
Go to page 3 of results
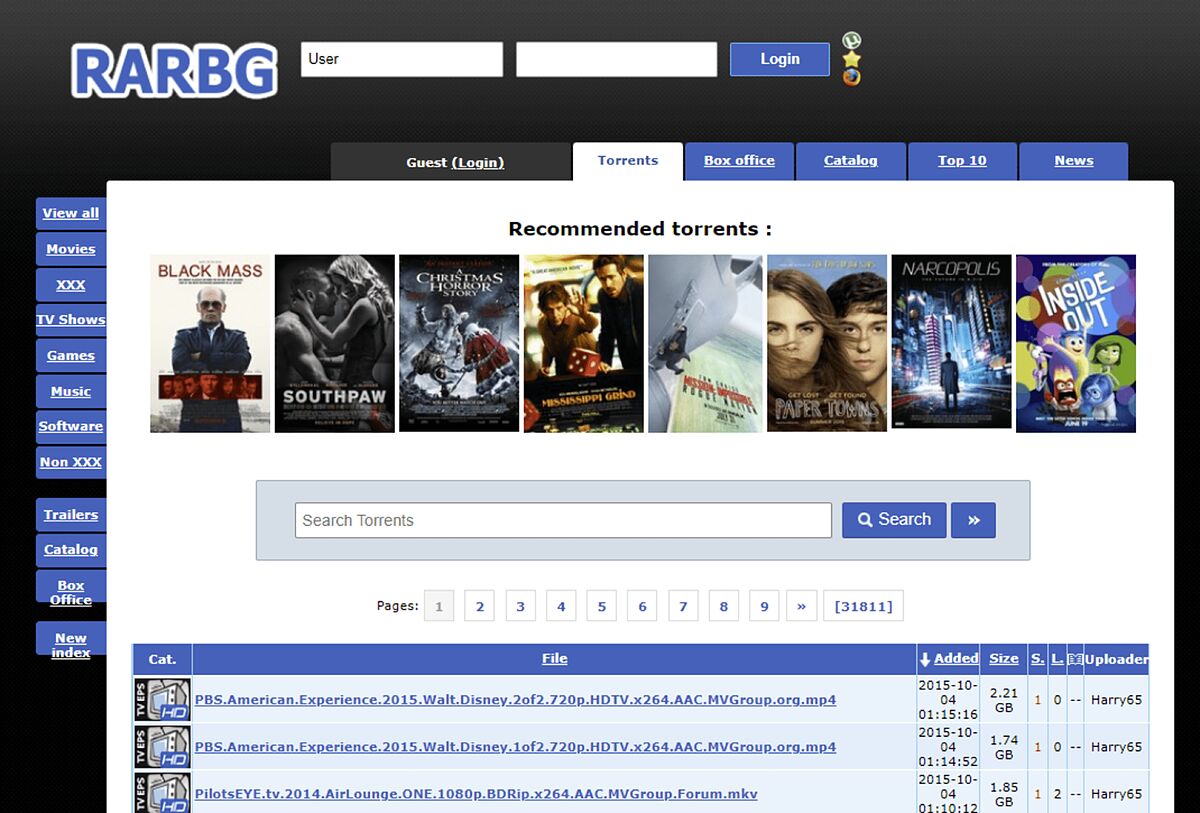(521, 606)
